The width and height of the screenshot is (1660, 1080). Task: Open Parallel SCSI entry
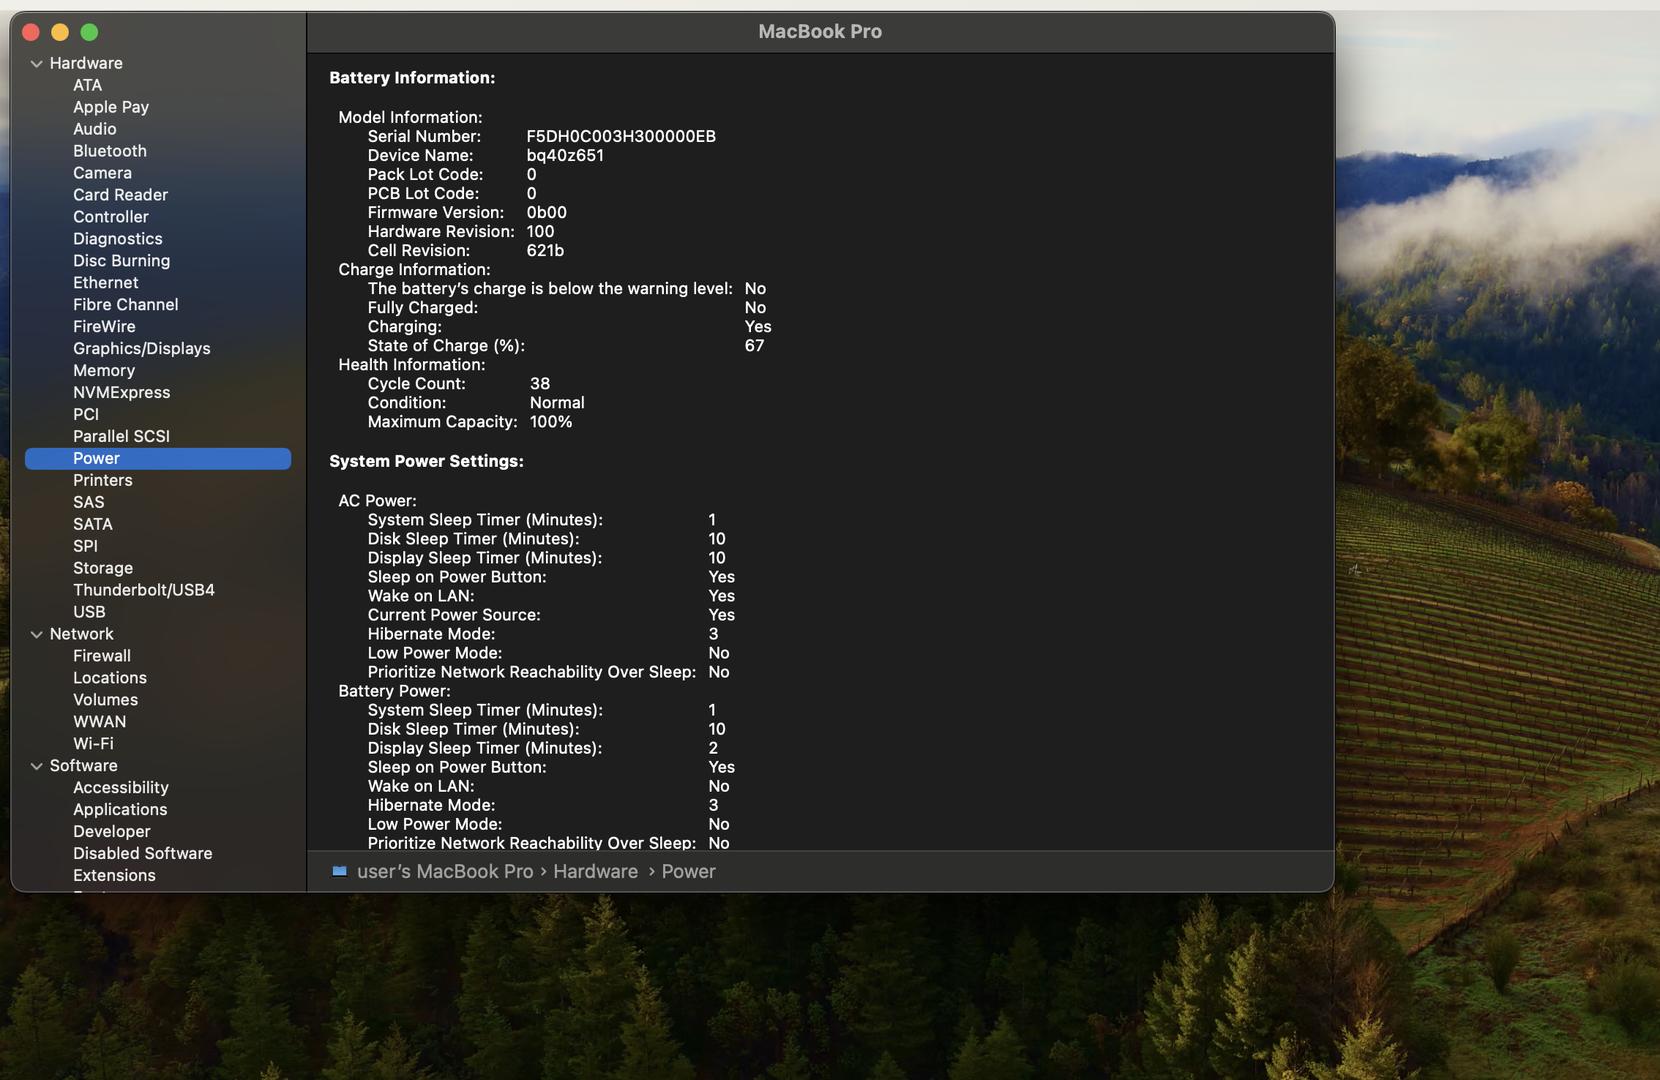pos(122,437)
